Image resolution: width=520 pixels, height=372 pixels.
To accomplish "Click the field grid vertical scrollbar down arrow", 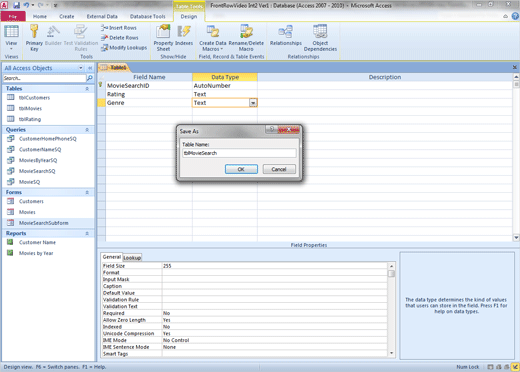I will tap(516, 238).
